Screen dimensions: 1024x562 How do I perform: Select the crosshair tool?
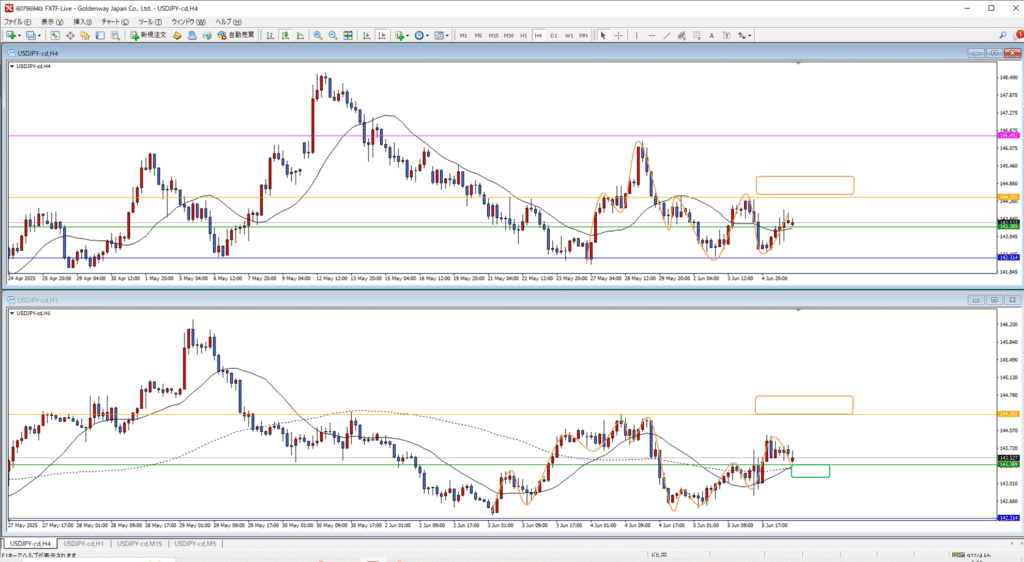tap(618, 35)
